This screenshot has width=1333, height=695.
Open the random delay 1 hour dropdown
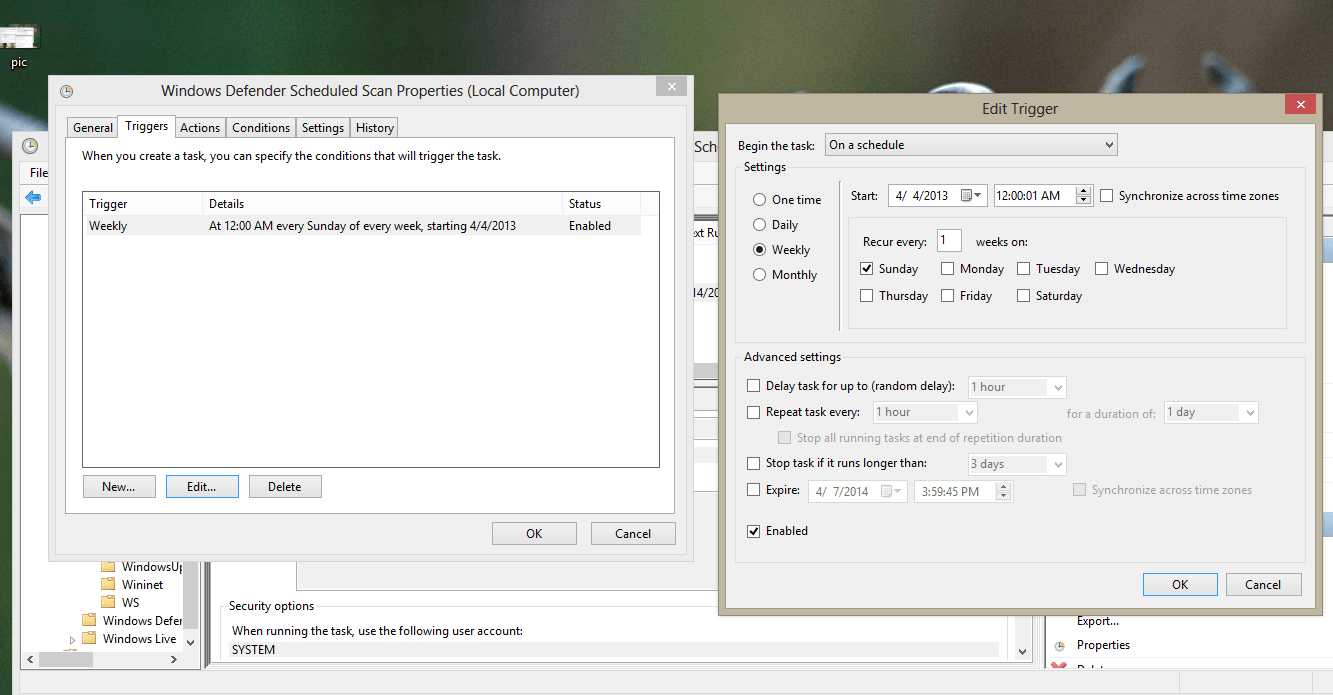[1017, 387]
